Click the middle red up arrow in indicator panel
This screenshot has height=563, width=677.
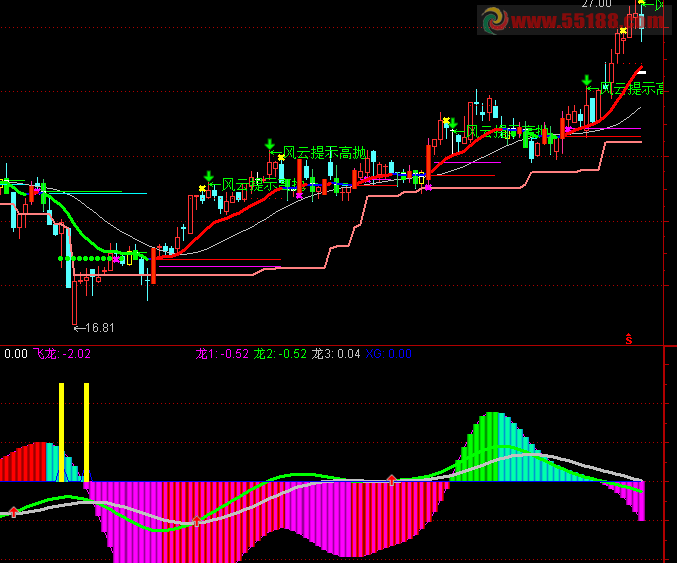point(196,521)
